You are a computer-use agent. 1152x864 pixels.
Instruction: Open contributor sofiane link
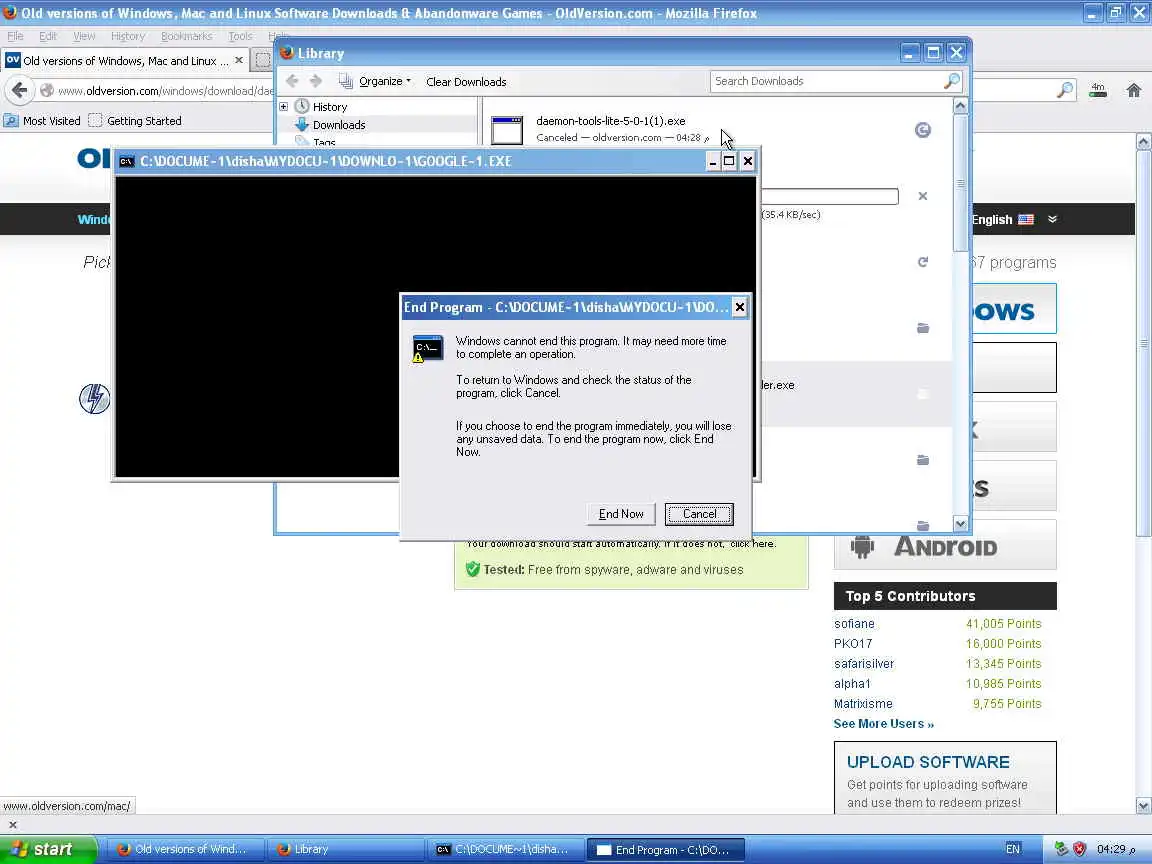[854, 624]
